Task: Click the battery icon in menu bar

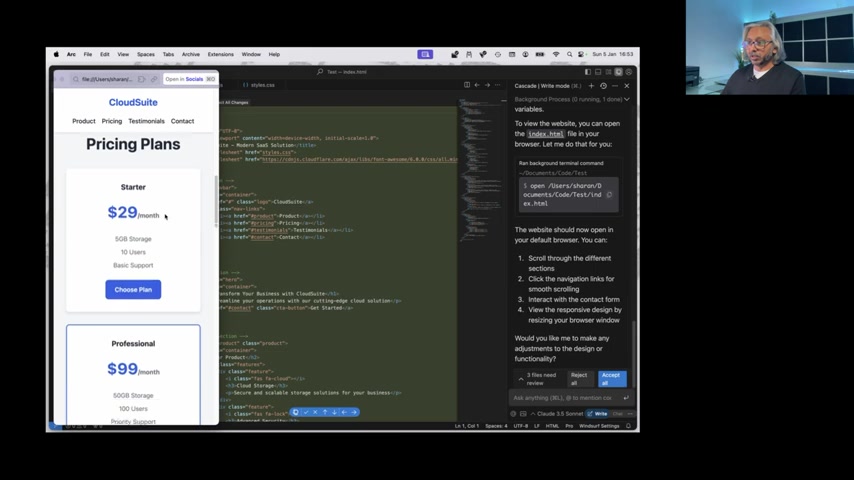Action: (540, 54)
